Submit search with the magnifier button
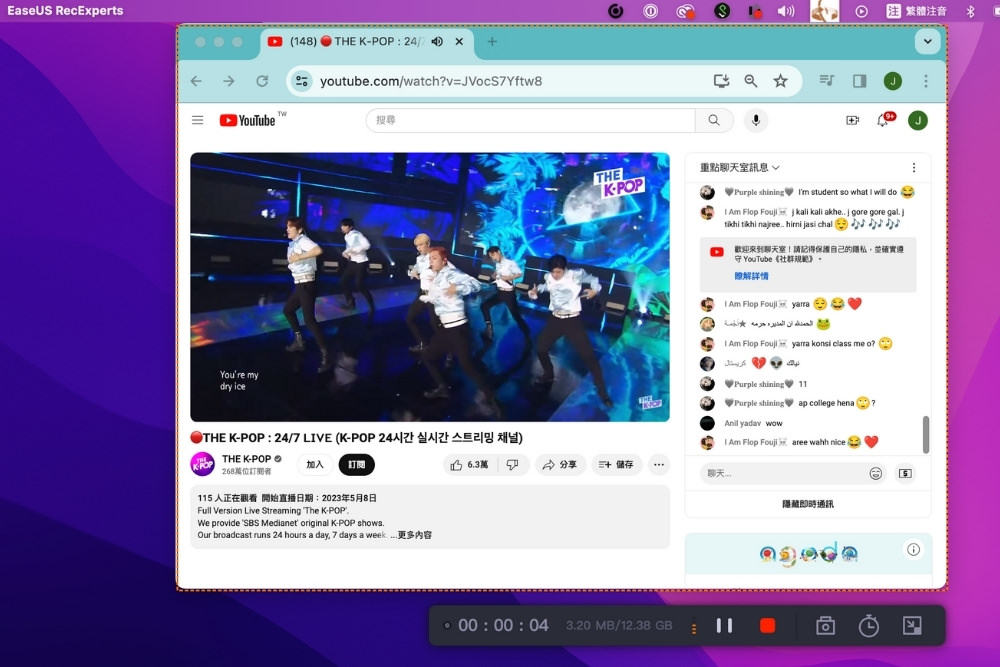Image resolution: width=1000 pixels, height=667 pixels. (714, 120)
